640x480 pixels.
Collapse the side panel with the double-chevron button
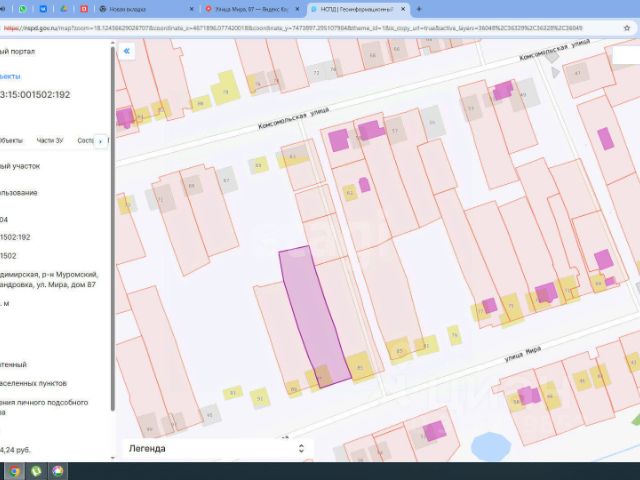tap(127, 51)
